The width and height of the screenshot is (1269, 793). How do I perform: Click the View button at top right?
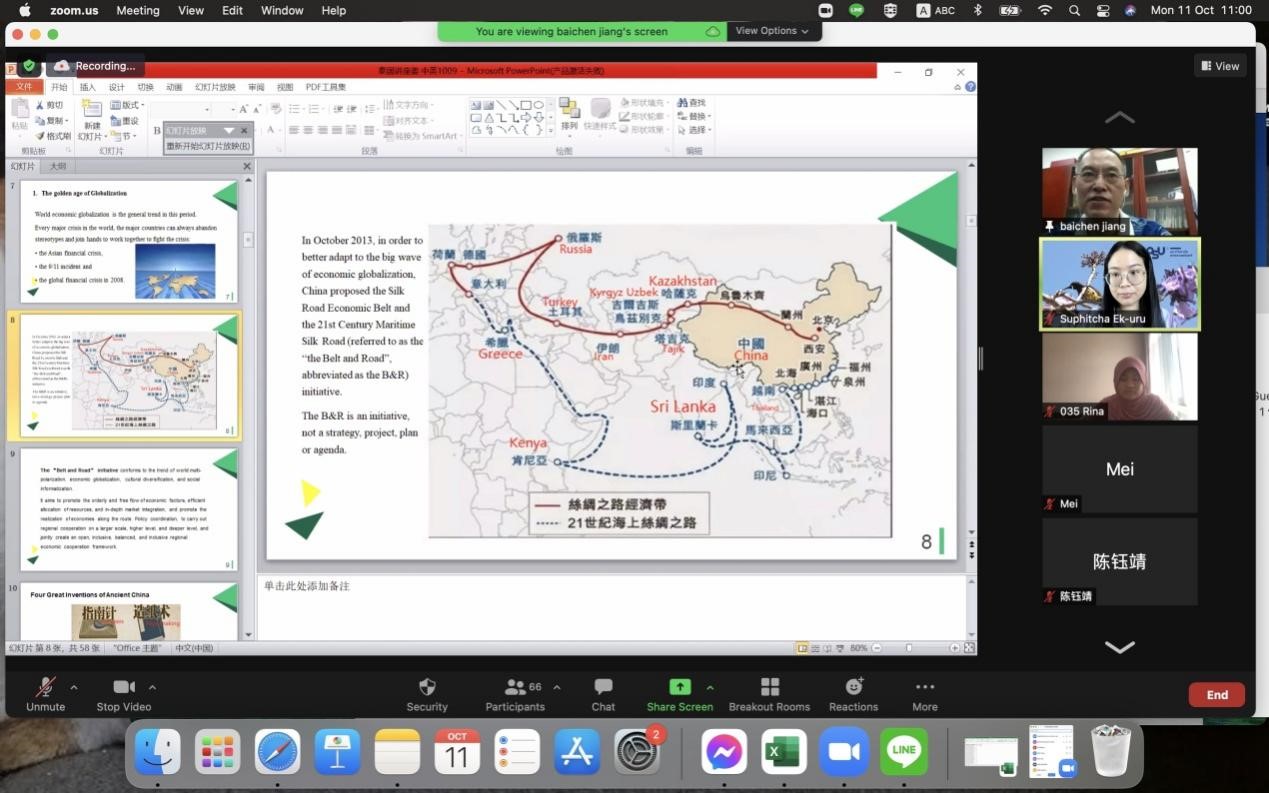point(1220,66)
